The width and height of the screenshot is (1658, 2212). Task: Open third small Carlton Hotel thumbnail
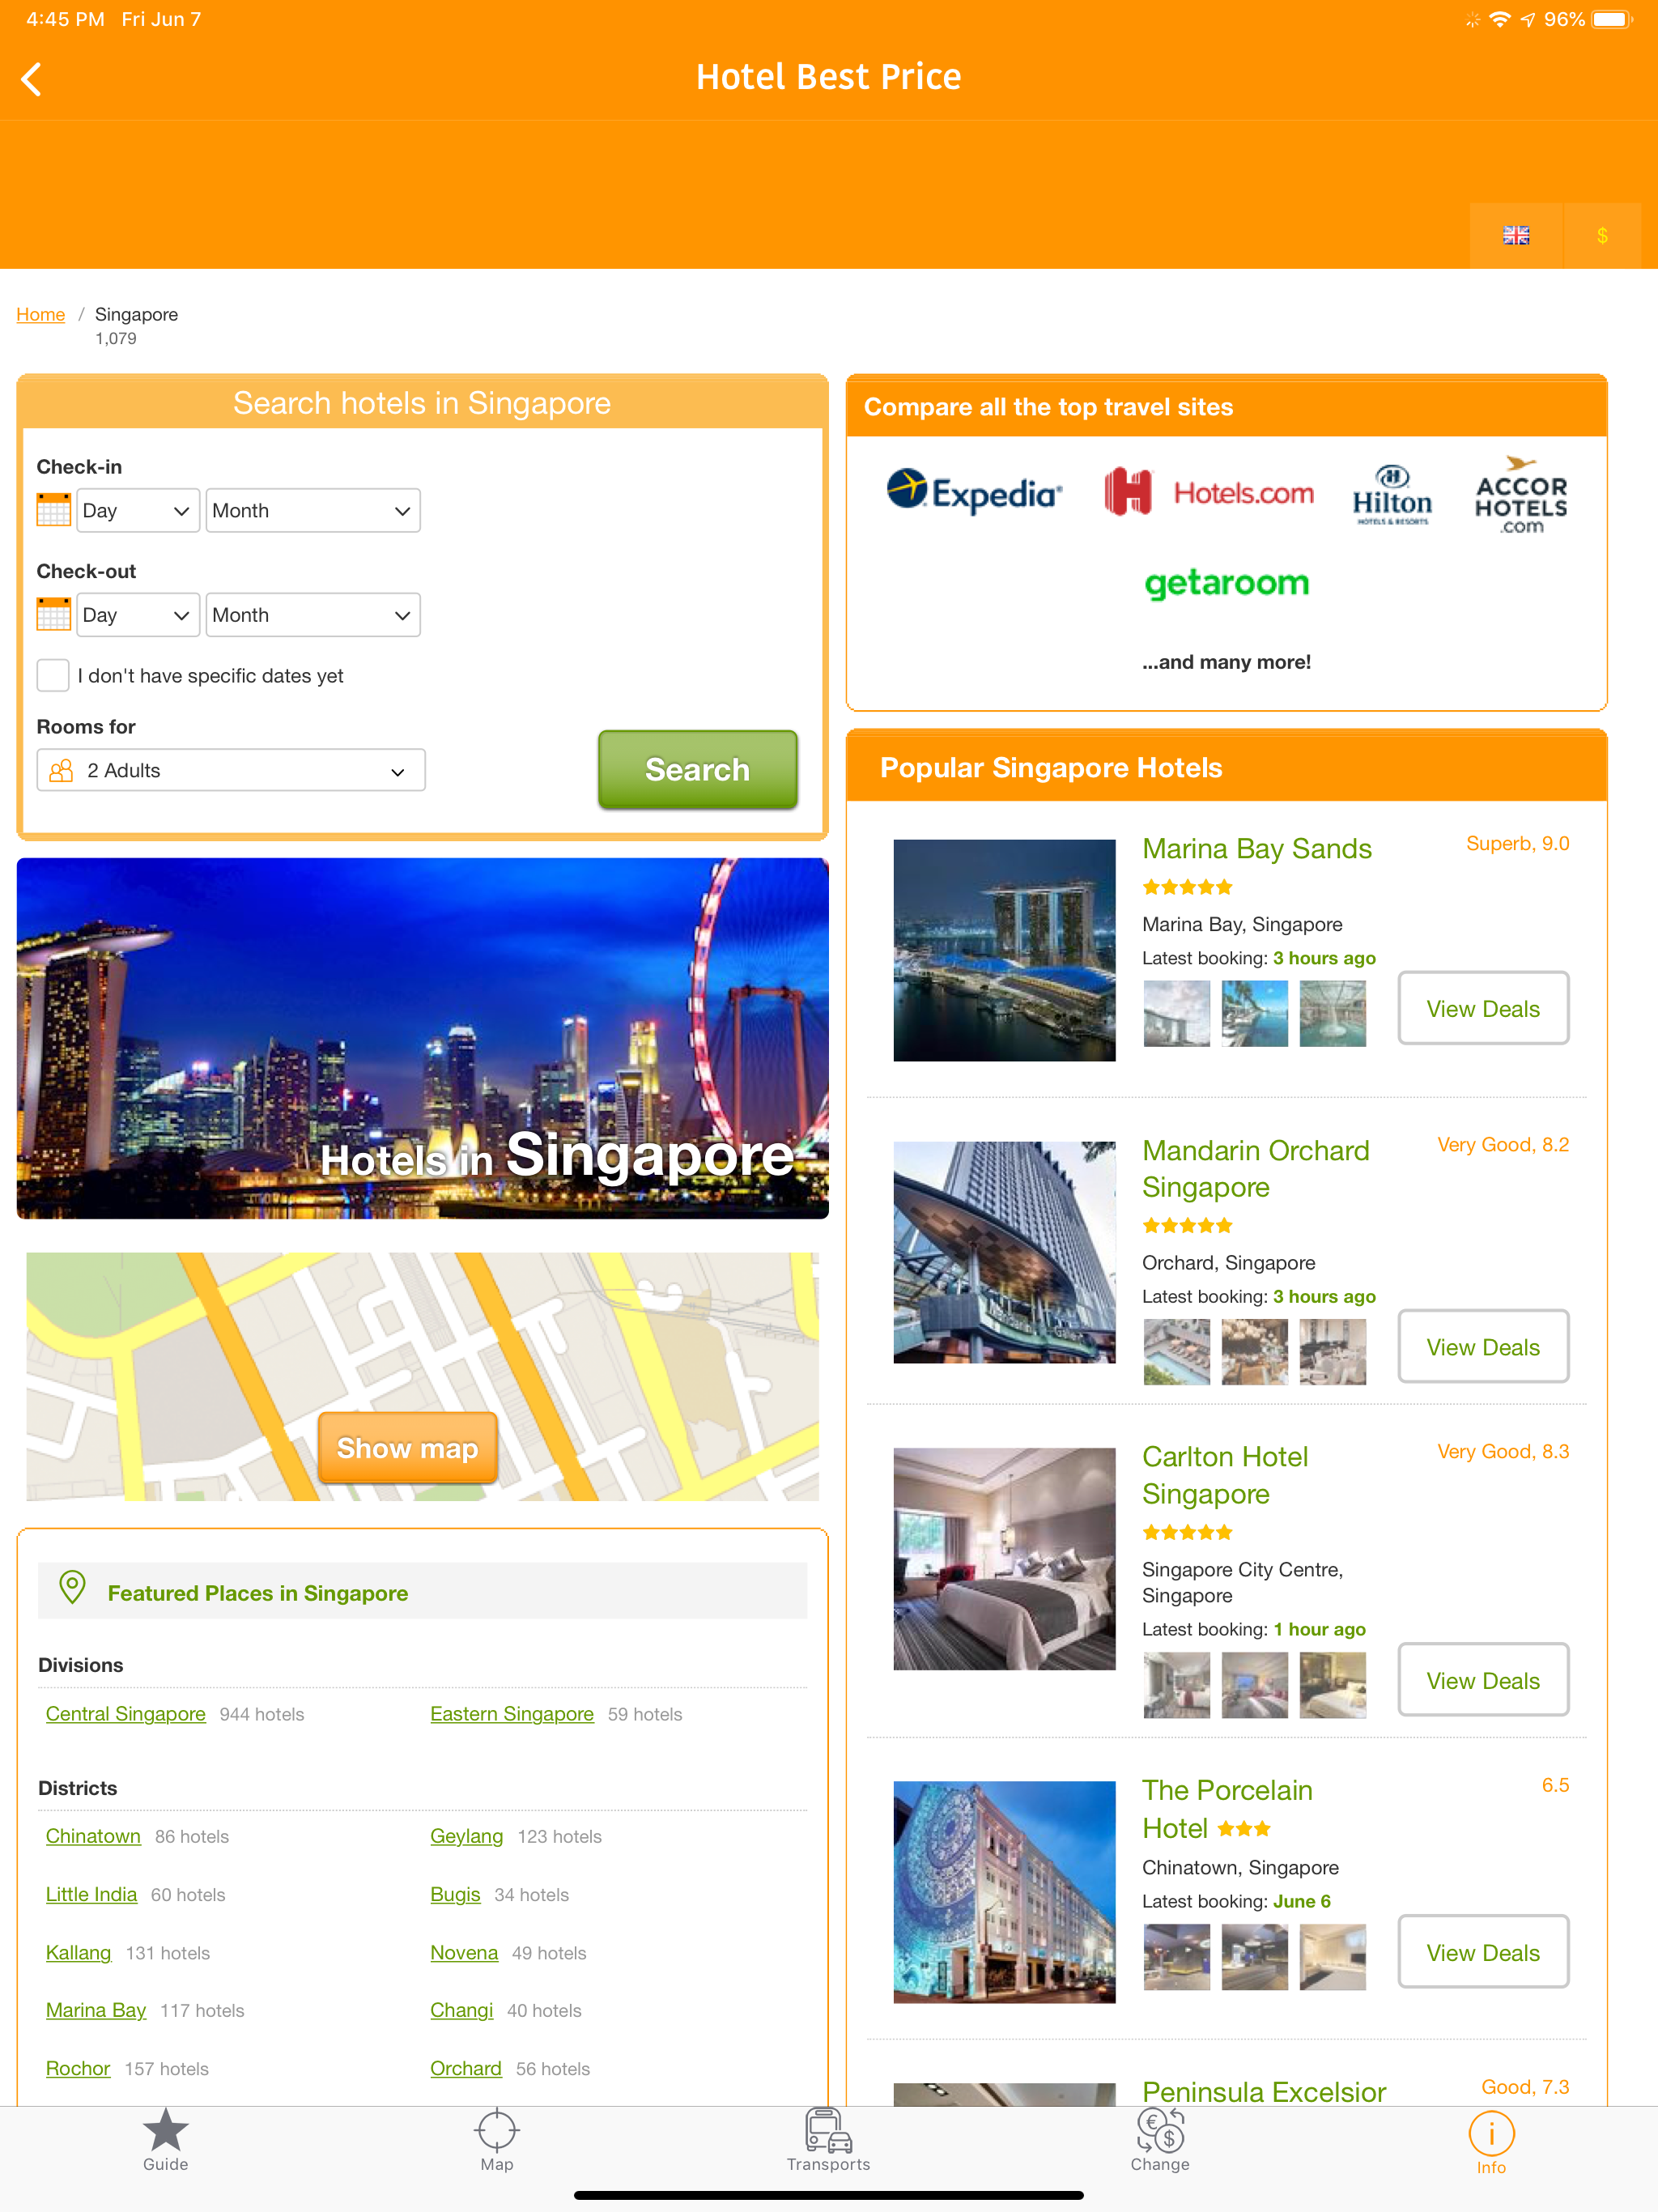[x=1332, y=1685]
